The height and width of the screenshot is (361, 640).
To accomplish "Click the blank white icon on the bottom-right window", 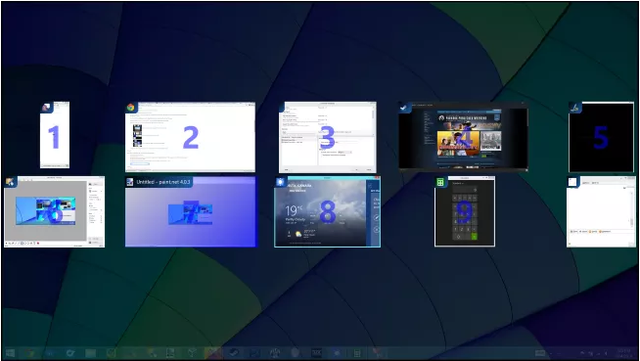I will coord(573,182).
